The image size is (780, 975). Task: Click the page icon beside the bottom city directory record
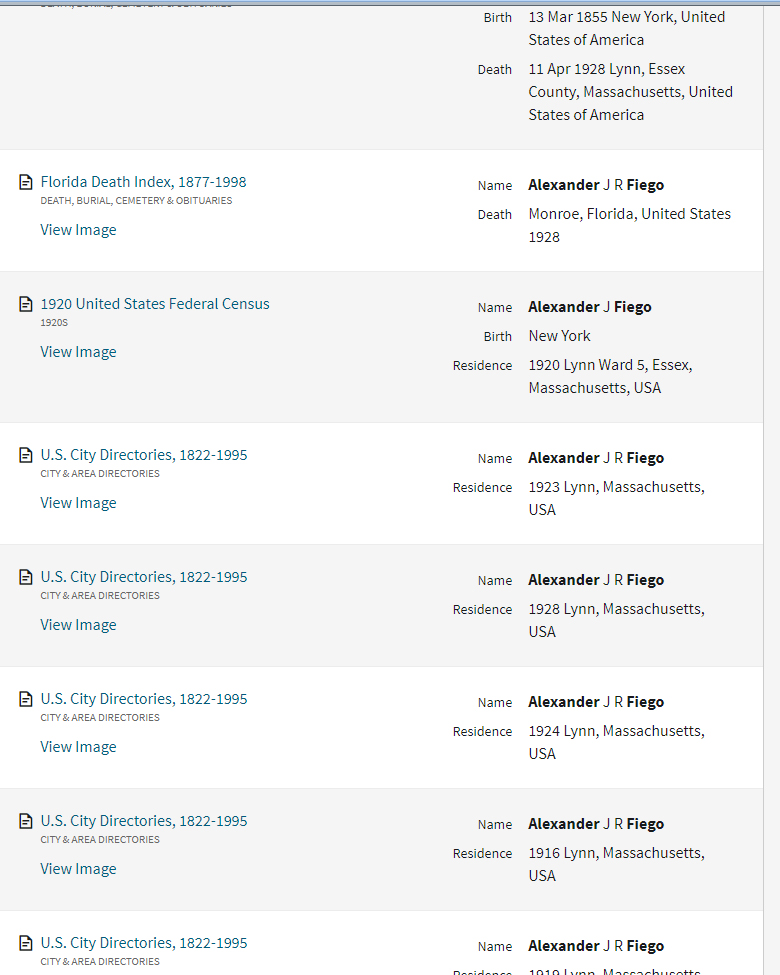pyautogui.click(x=26, y=942)
